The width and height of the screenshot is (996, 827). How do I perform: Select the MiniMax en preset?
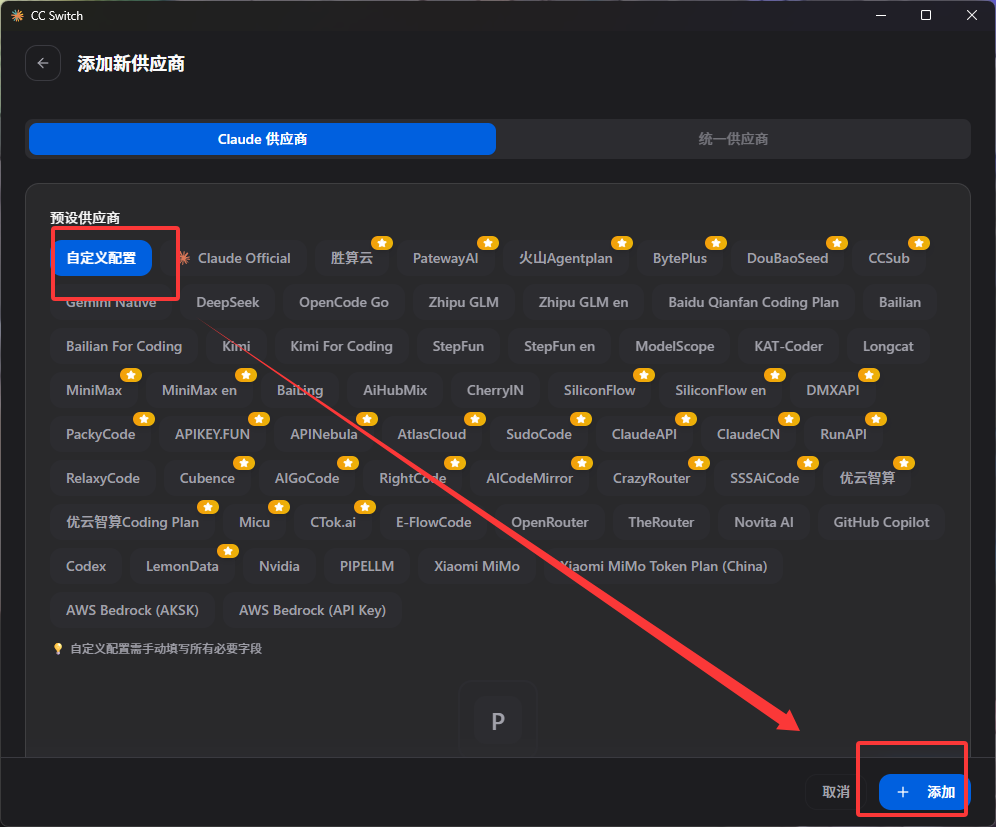(199, 390)
